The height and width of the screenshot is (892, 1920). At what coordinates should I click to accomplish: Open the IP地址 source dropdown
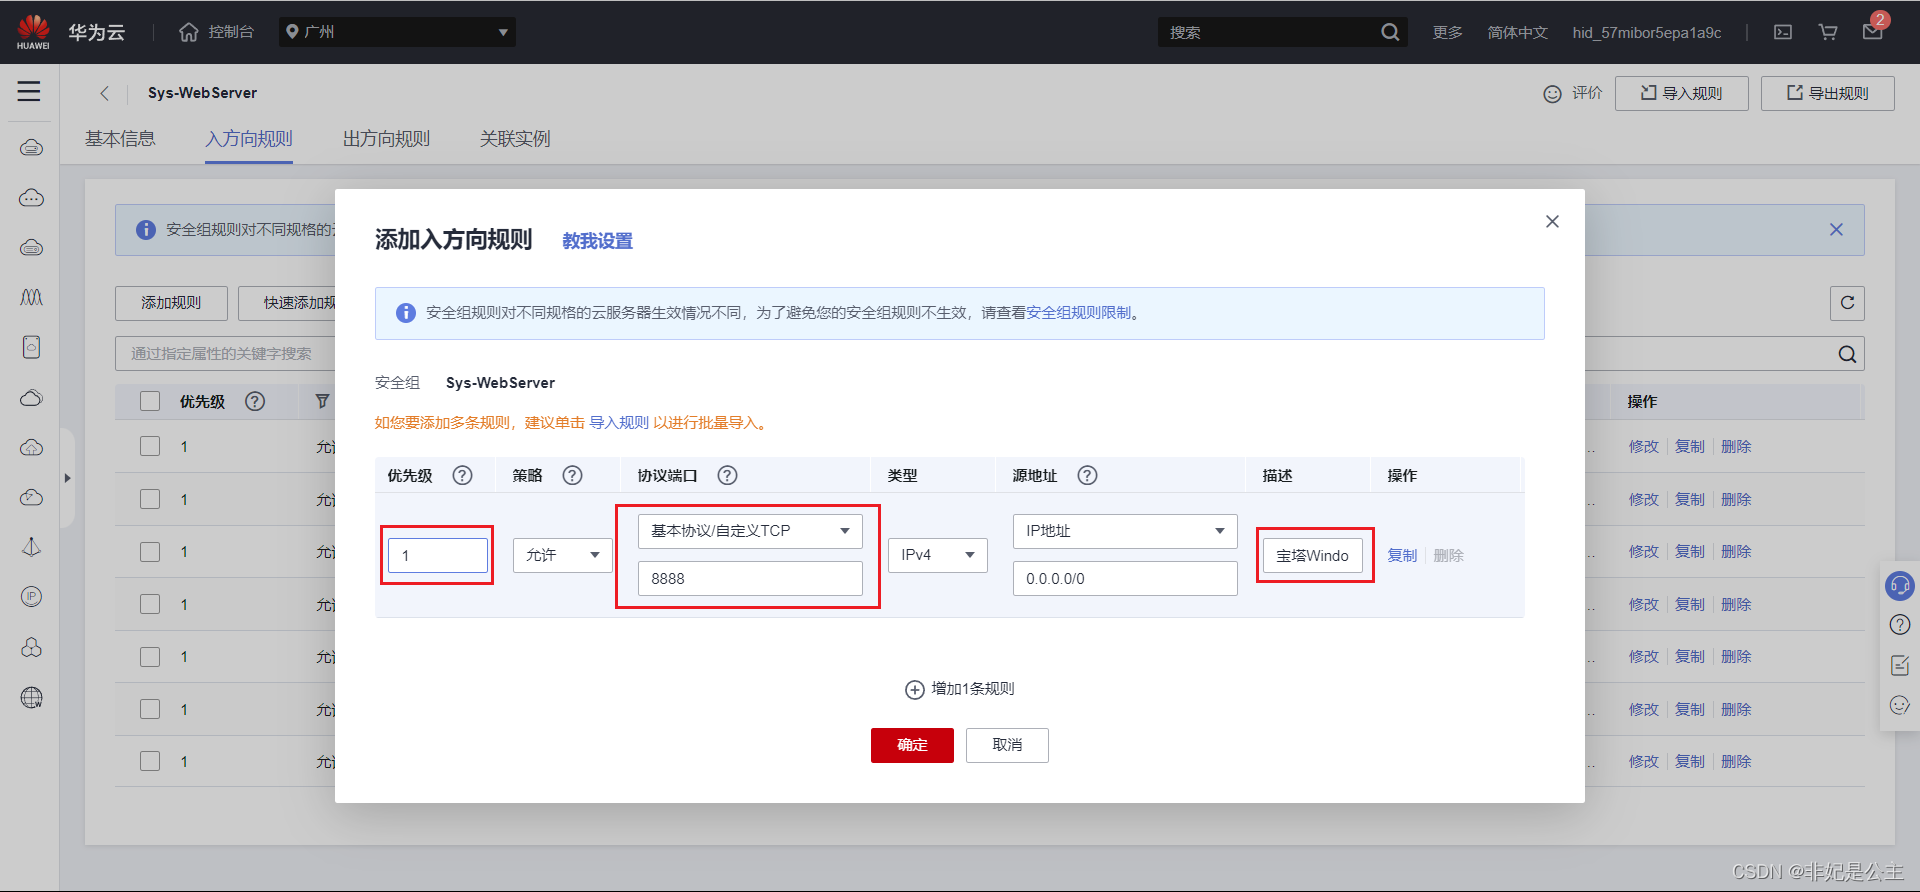coord(1125,531)
